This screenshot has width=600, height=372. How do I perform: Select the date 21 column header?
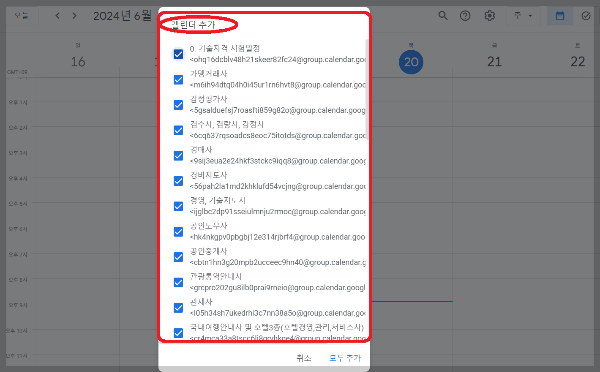494,62
